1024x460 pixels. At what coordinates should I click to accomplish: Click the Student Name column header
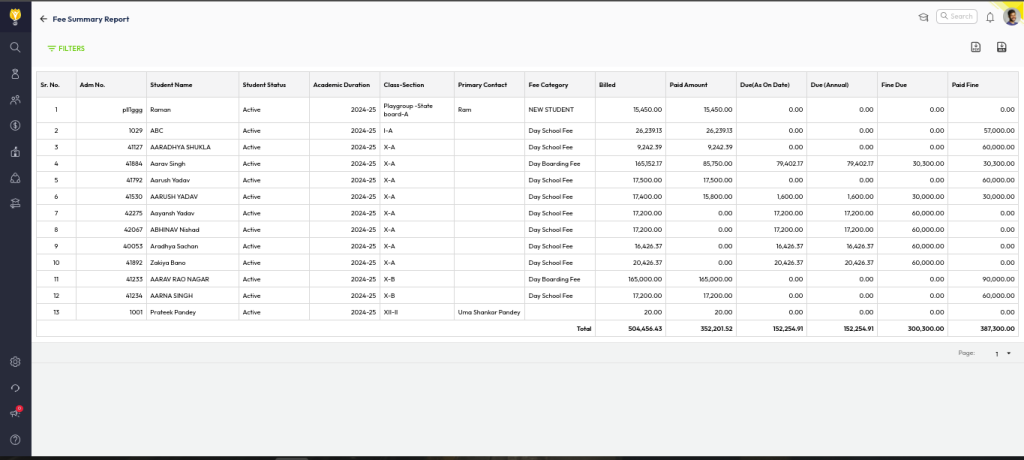tap(171, 84)
